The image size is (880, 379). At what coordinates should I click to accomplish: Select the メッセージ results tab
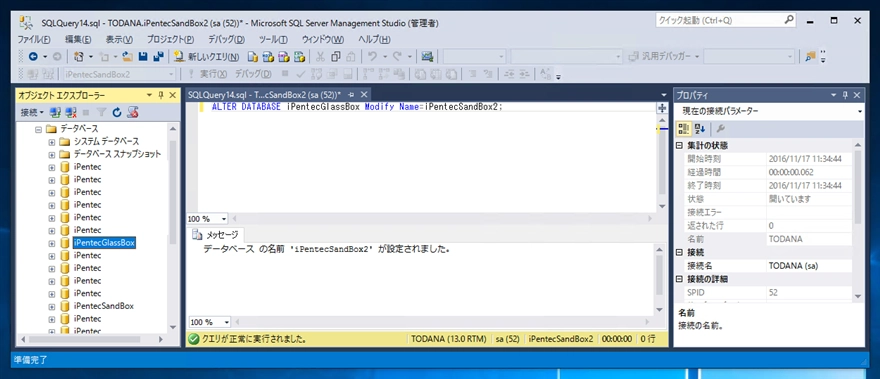[x=216, y=235]
